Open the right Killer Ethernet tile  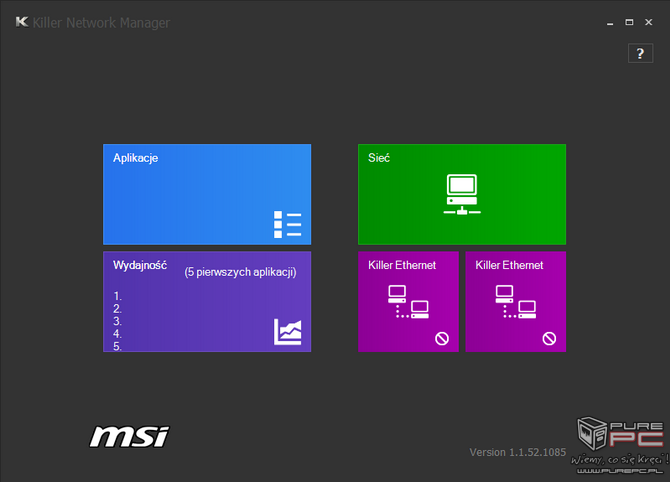515,302
